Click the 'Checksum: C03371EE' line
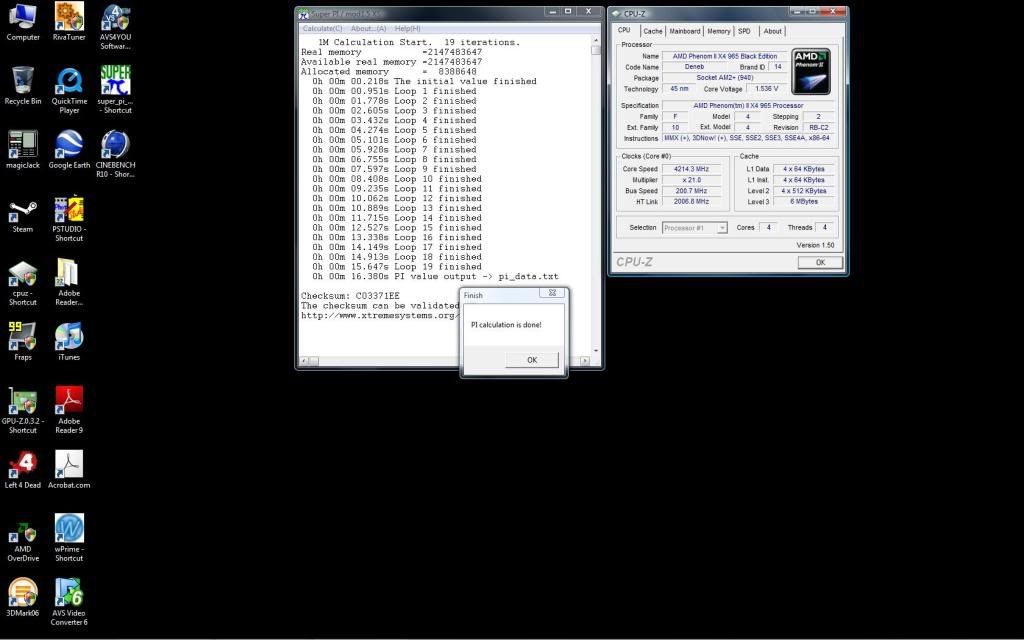 (x=350, y=296)
